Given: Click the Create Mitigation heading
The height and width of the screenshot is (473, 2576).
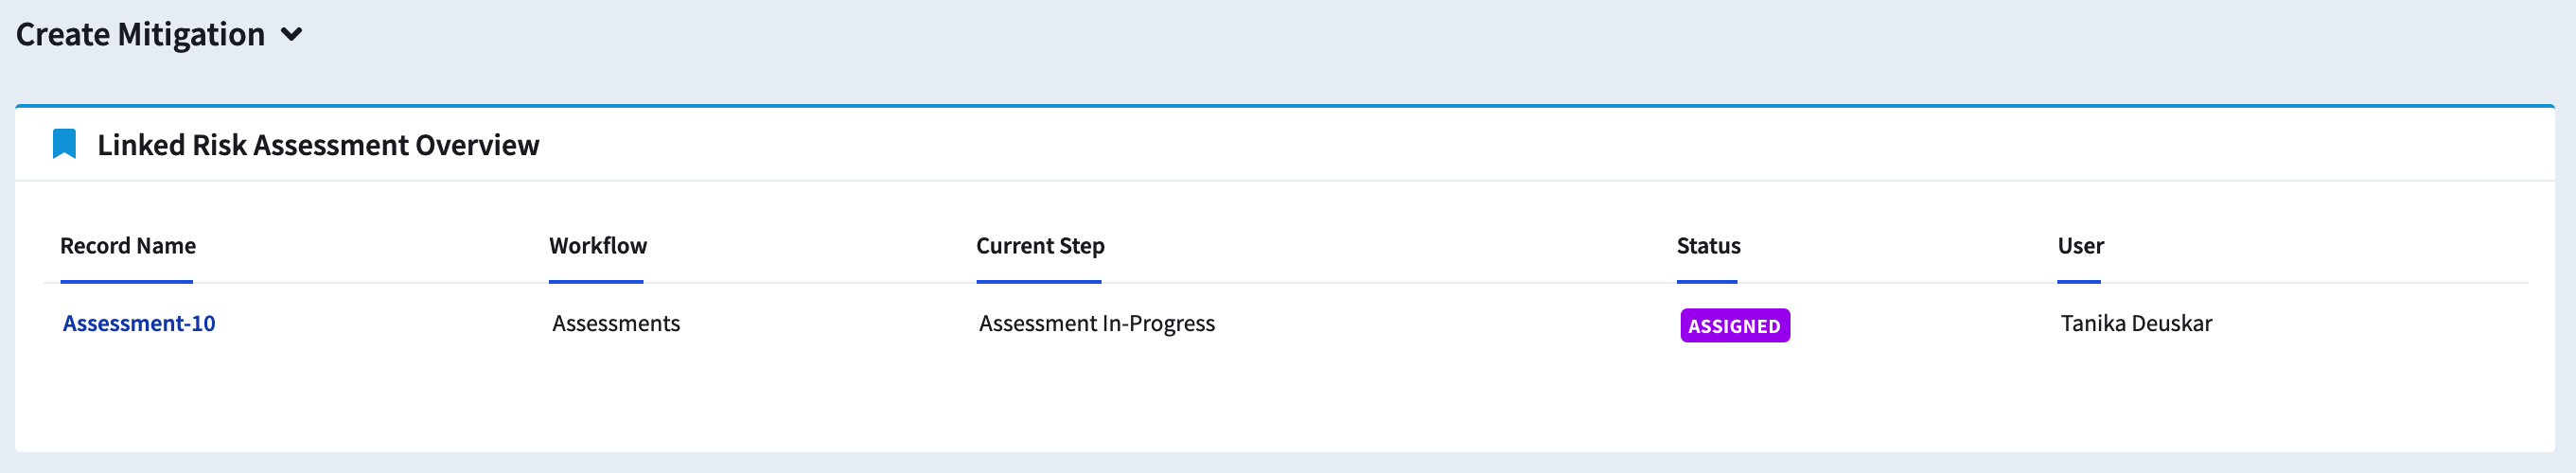Looking at the screenshot, I should point(140,34).
